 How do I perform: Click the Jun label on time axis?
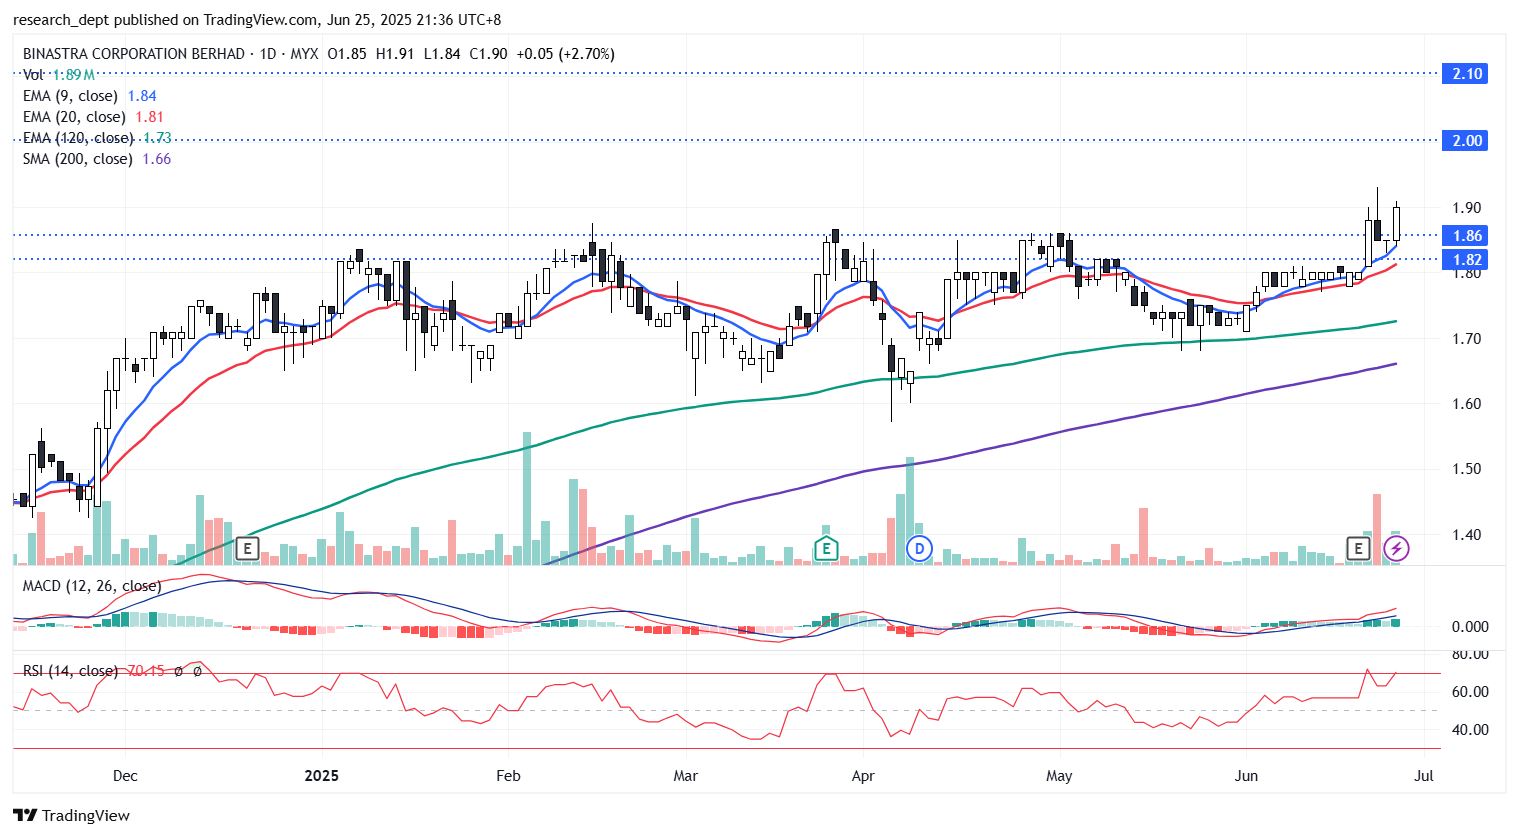coord(1246,776)
